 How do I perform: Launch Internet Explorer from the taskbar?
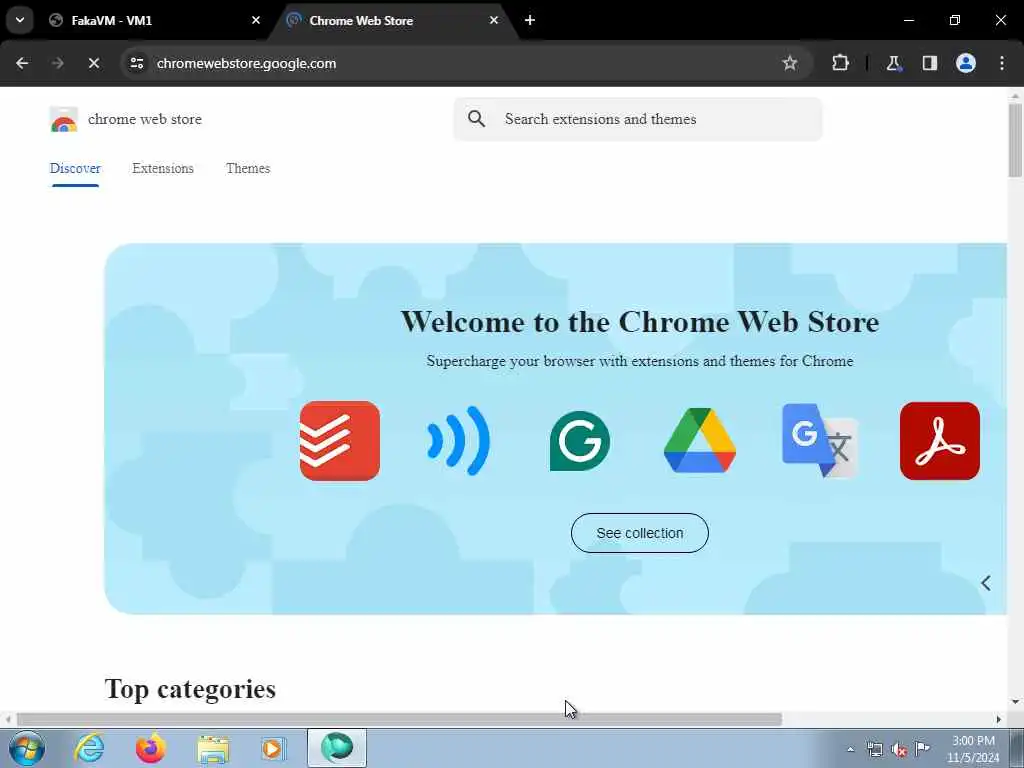89,748
